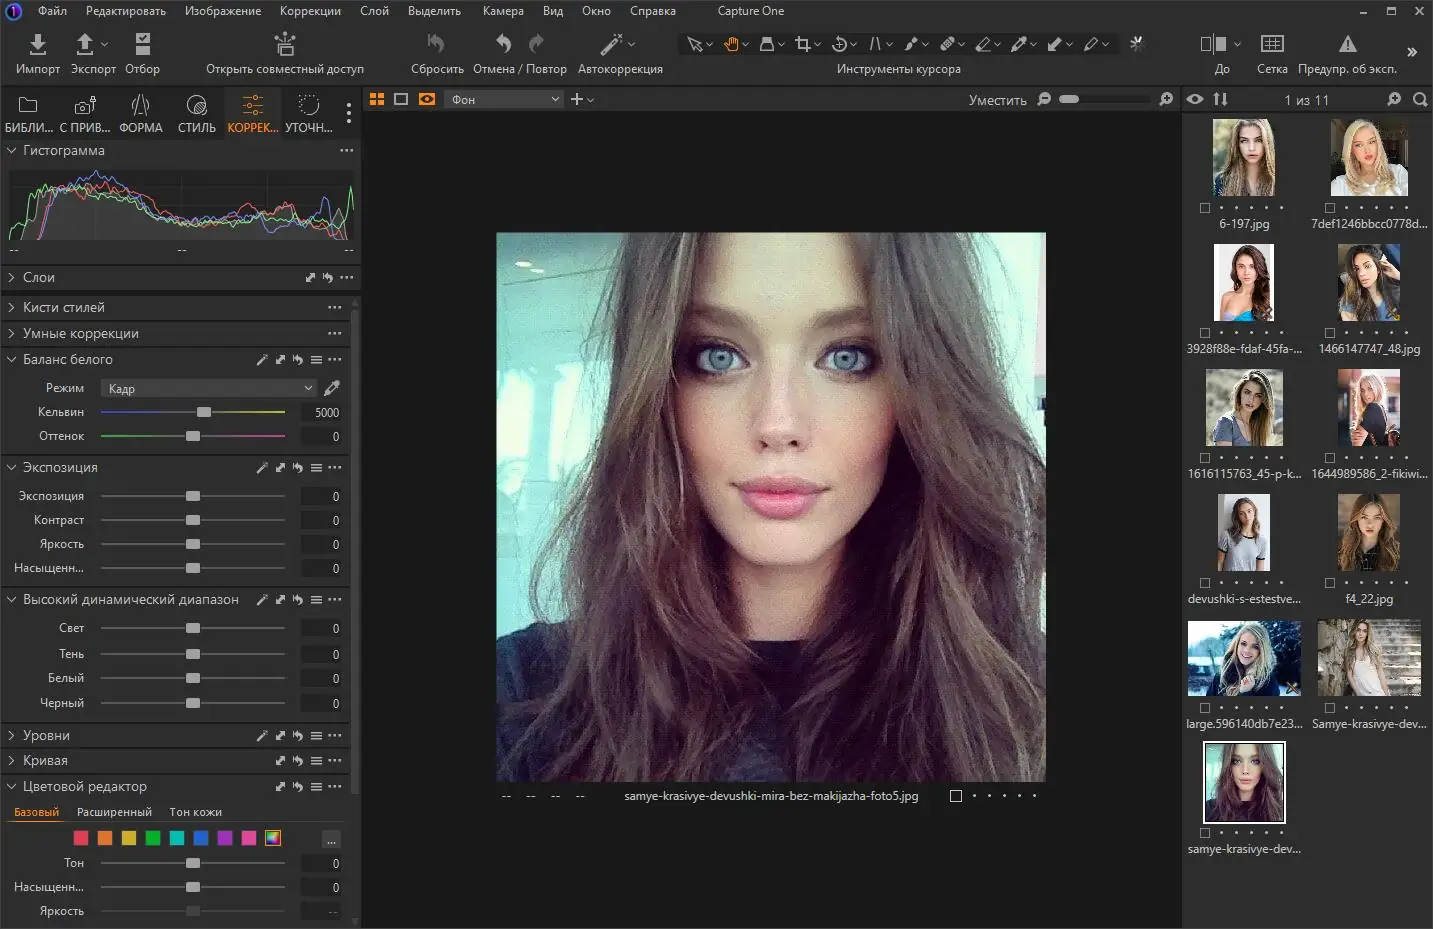Tick the checkbox under f4_22.jpg thumbnail
1433x929 pixels.
1330,583
